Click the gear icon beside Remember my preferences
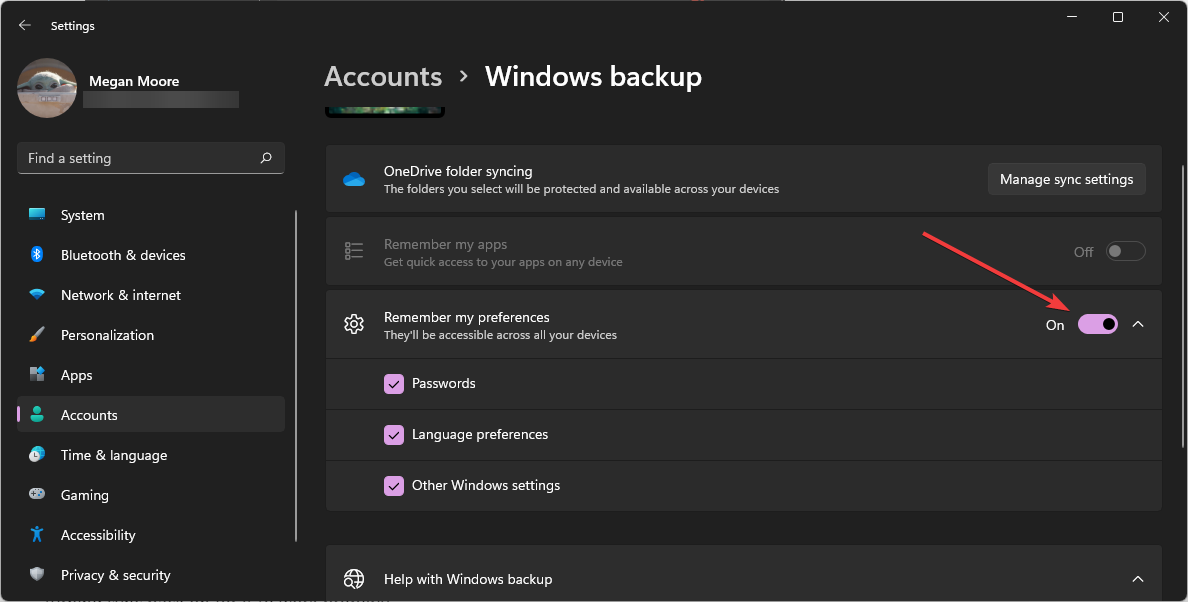 (x=353, y=324)
